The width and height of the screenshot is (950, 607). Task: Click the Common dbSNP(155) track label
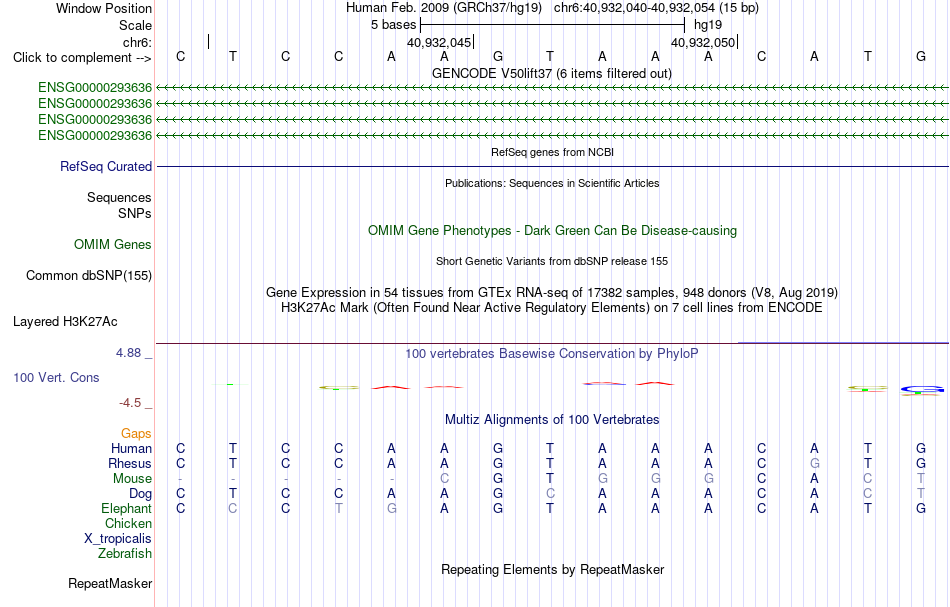click(89, 275)
